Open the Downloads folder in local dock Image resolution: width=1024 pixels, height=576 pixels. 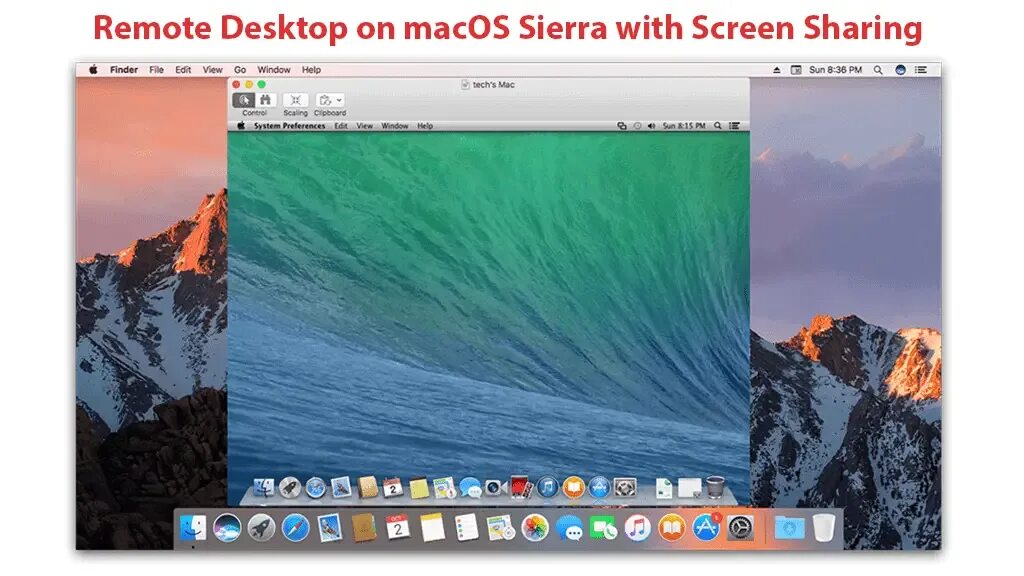pos(789,528)
